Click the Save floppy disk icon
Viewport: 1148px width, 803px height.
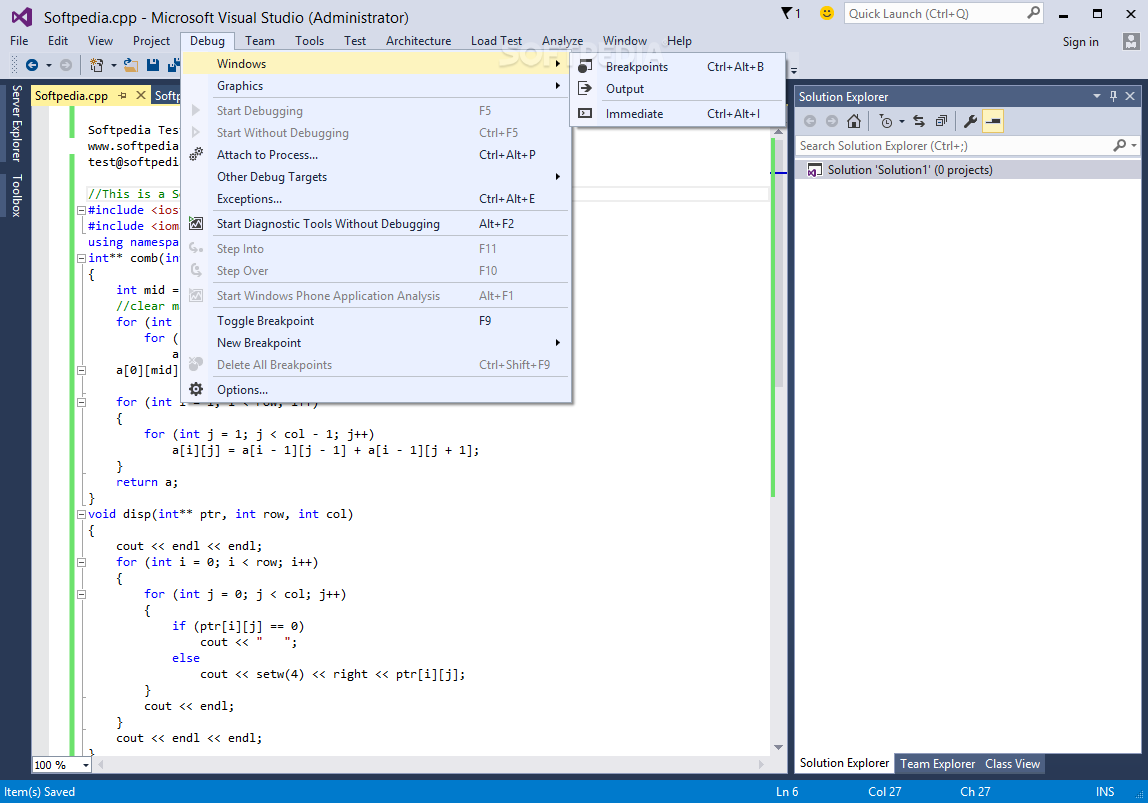(x=153, y=65)
